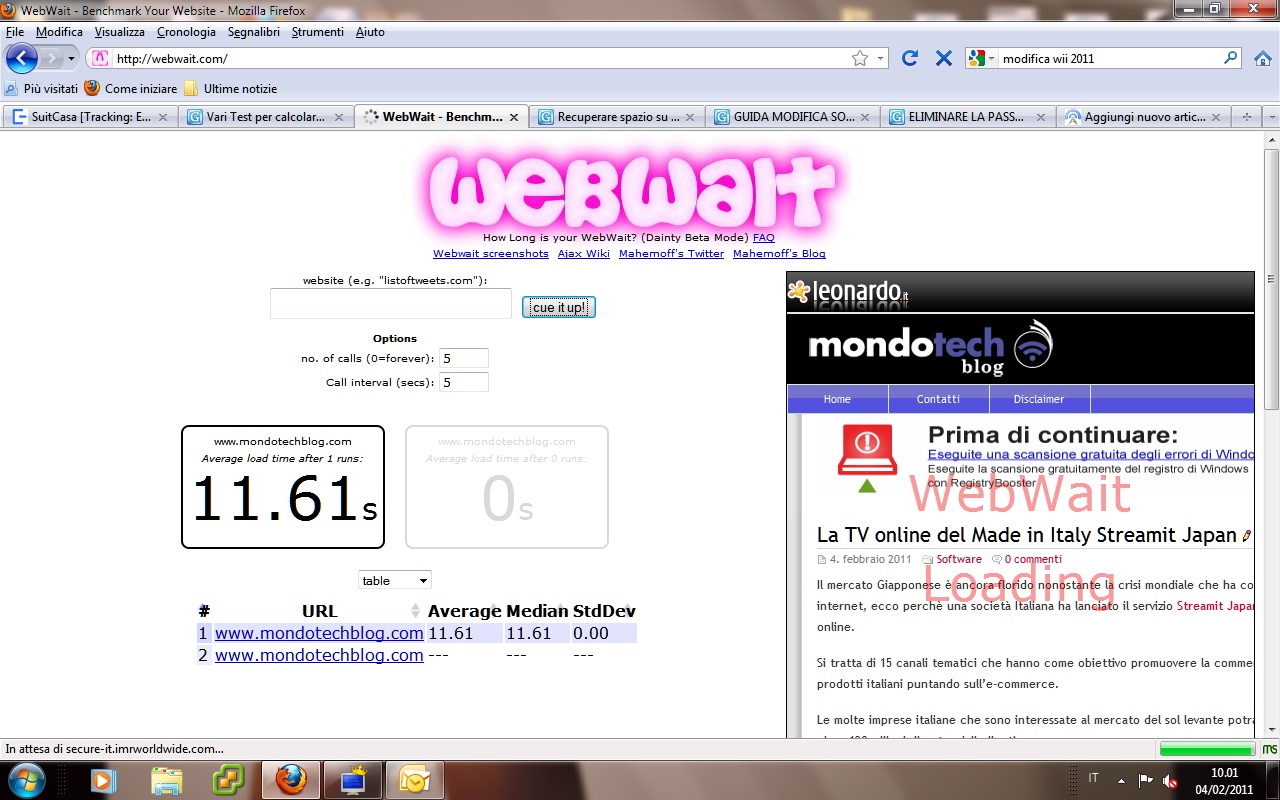Screen dimensions: 1280x800
Task: Open the 'Ajax Wiki' link
Action: (x=584, y=253)
